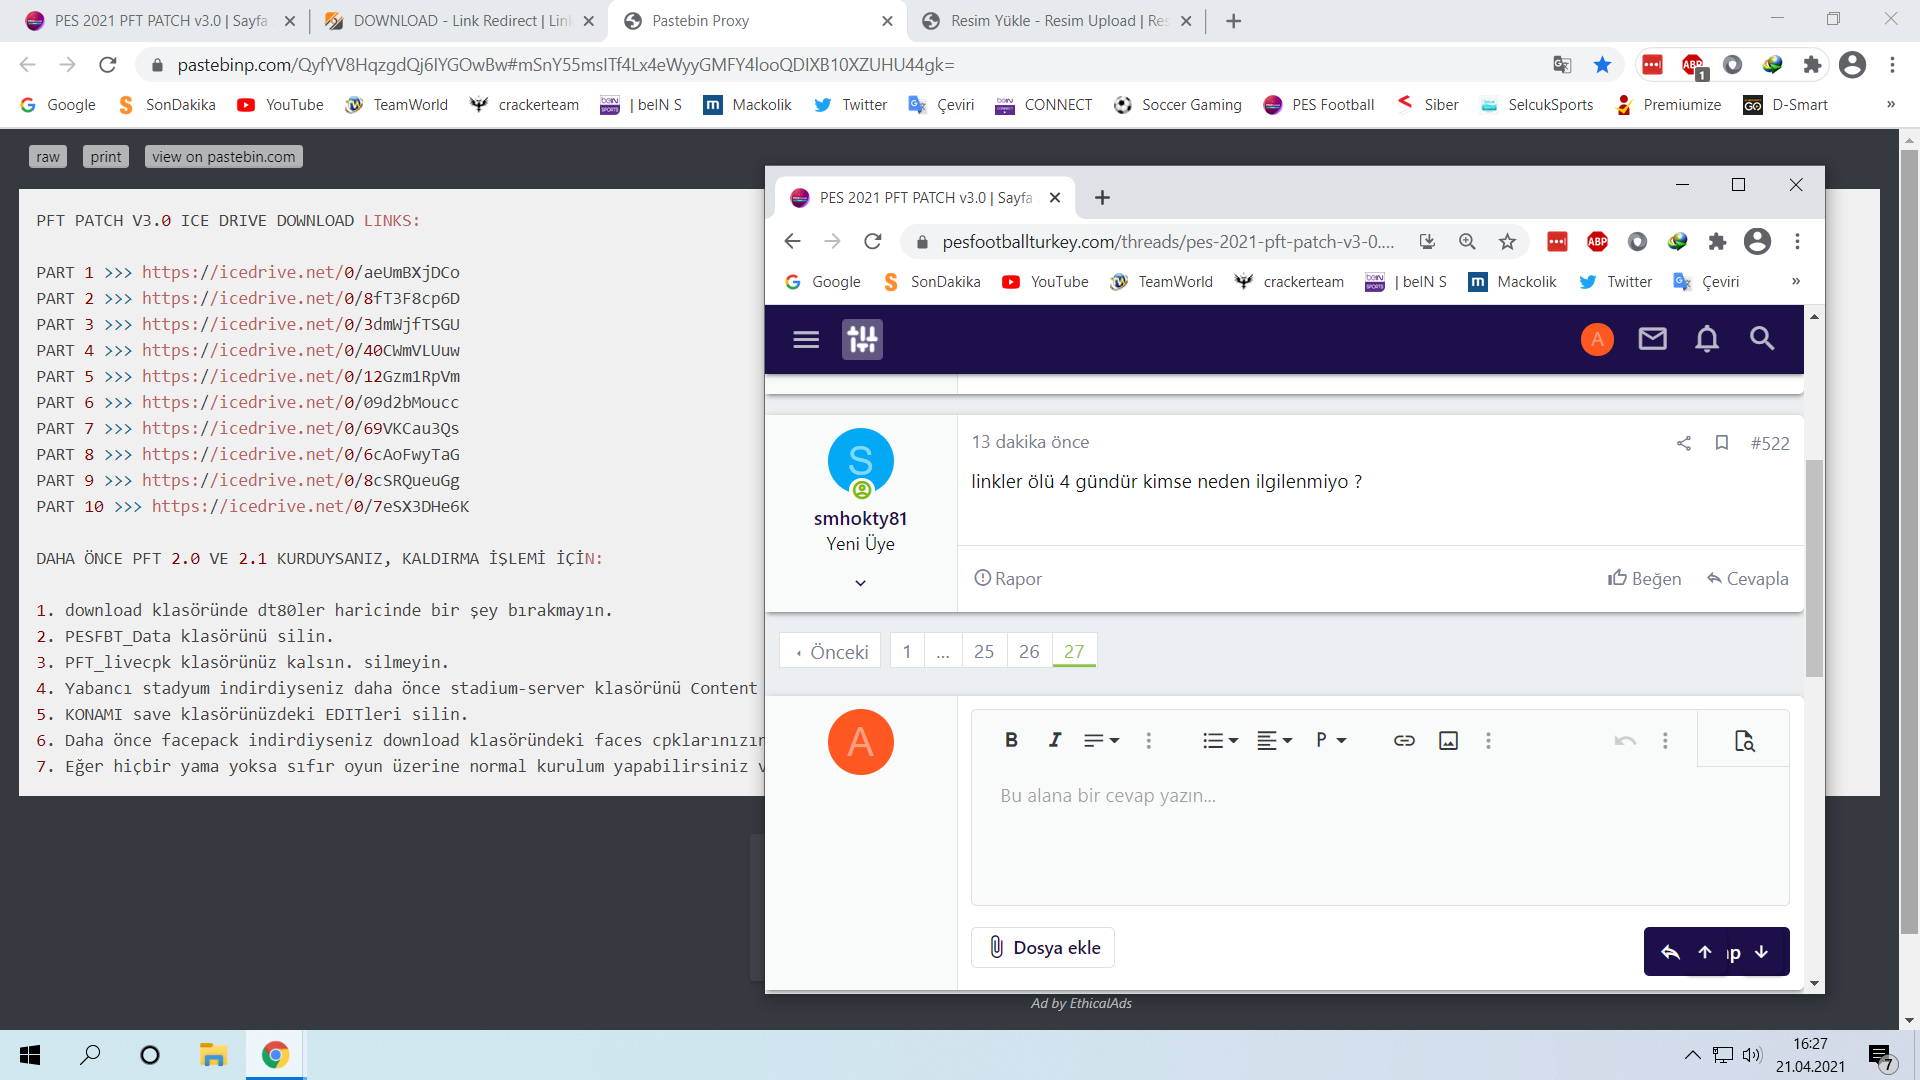Open more options beside the undo arrow
The image size is (1920, 1080).
[1665, 740]
